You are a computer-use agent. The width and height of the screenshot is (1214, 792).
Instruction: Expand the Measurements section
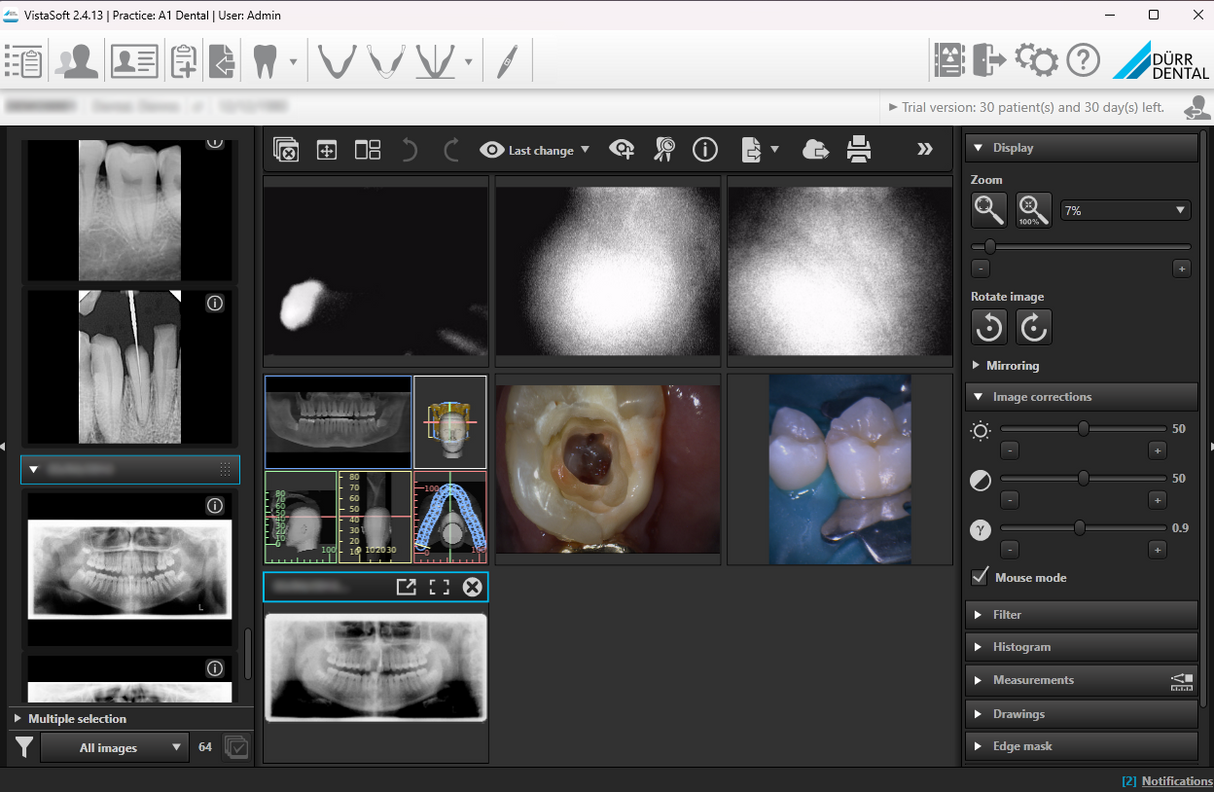click(x=1032, y=680)
